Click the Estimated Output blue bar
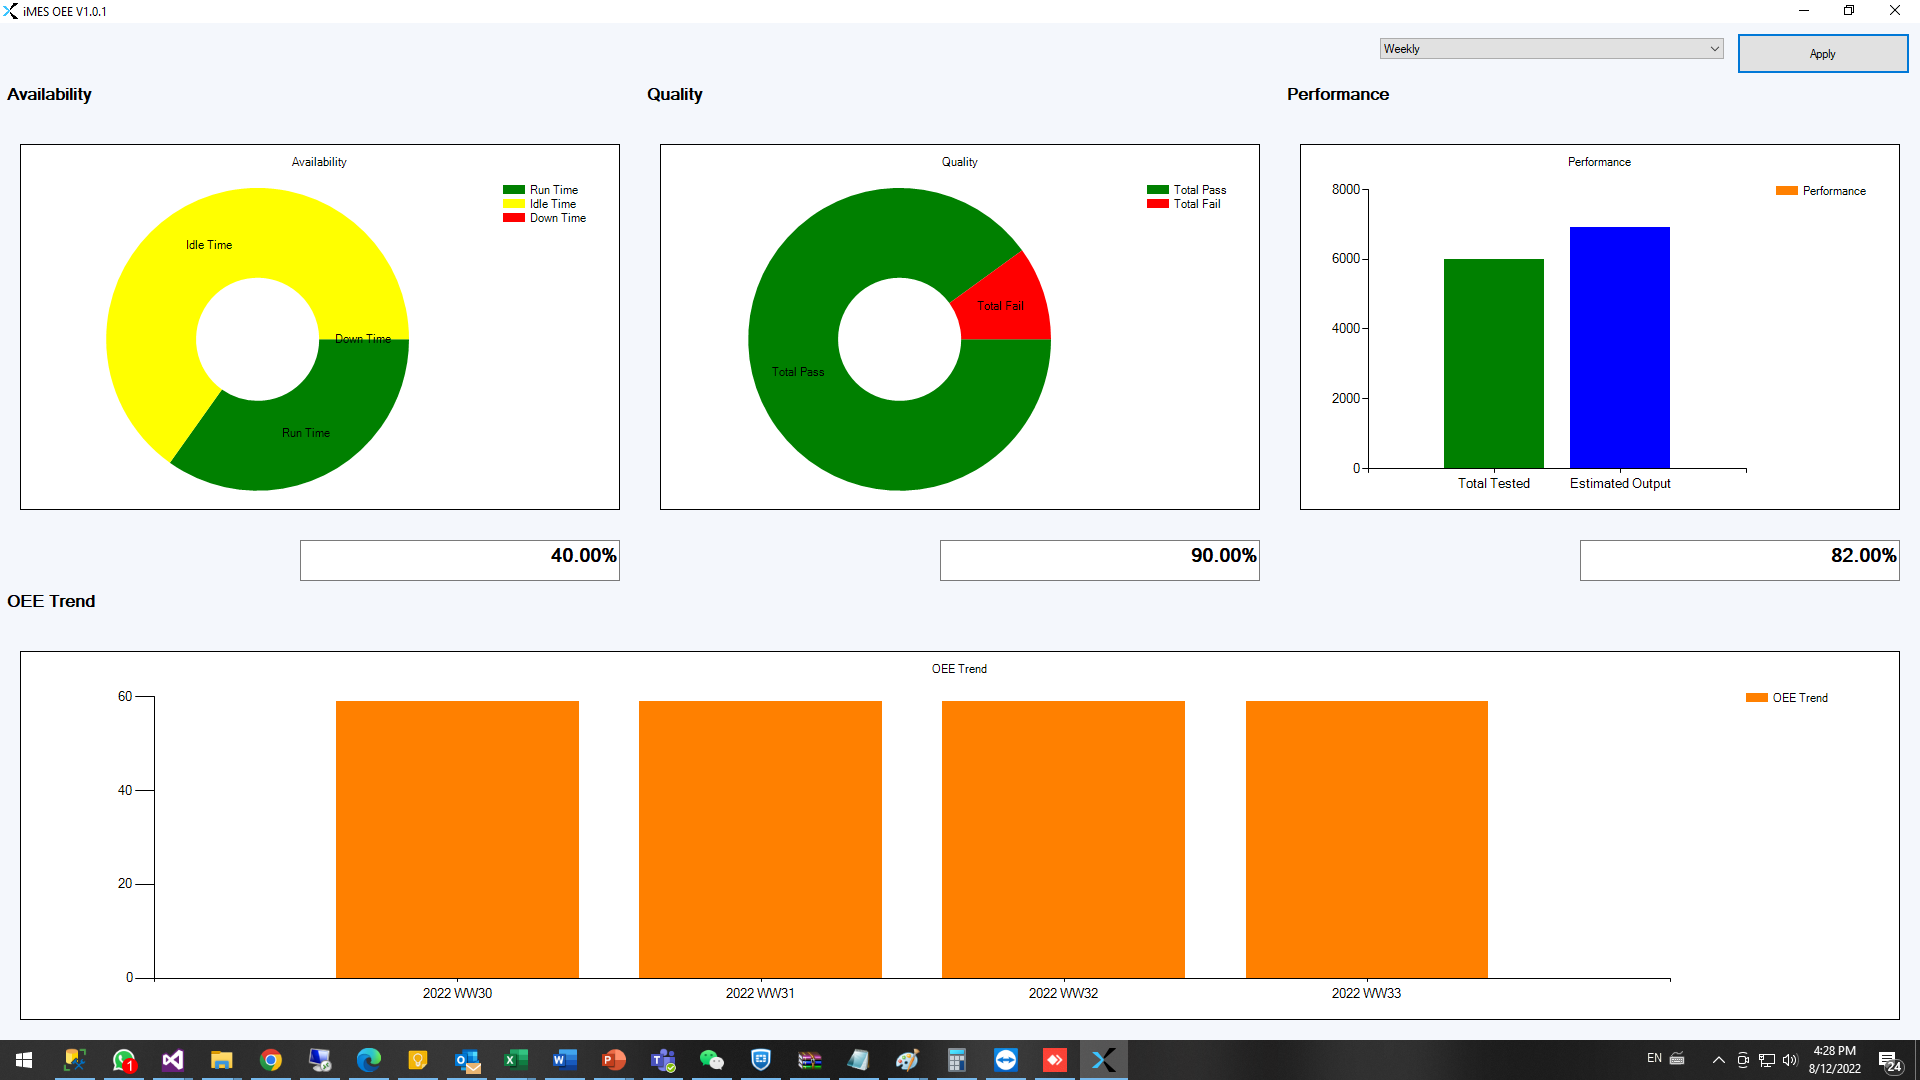The height and width of the screenshot is (1080, 1920). click(x=1619, y=347)
